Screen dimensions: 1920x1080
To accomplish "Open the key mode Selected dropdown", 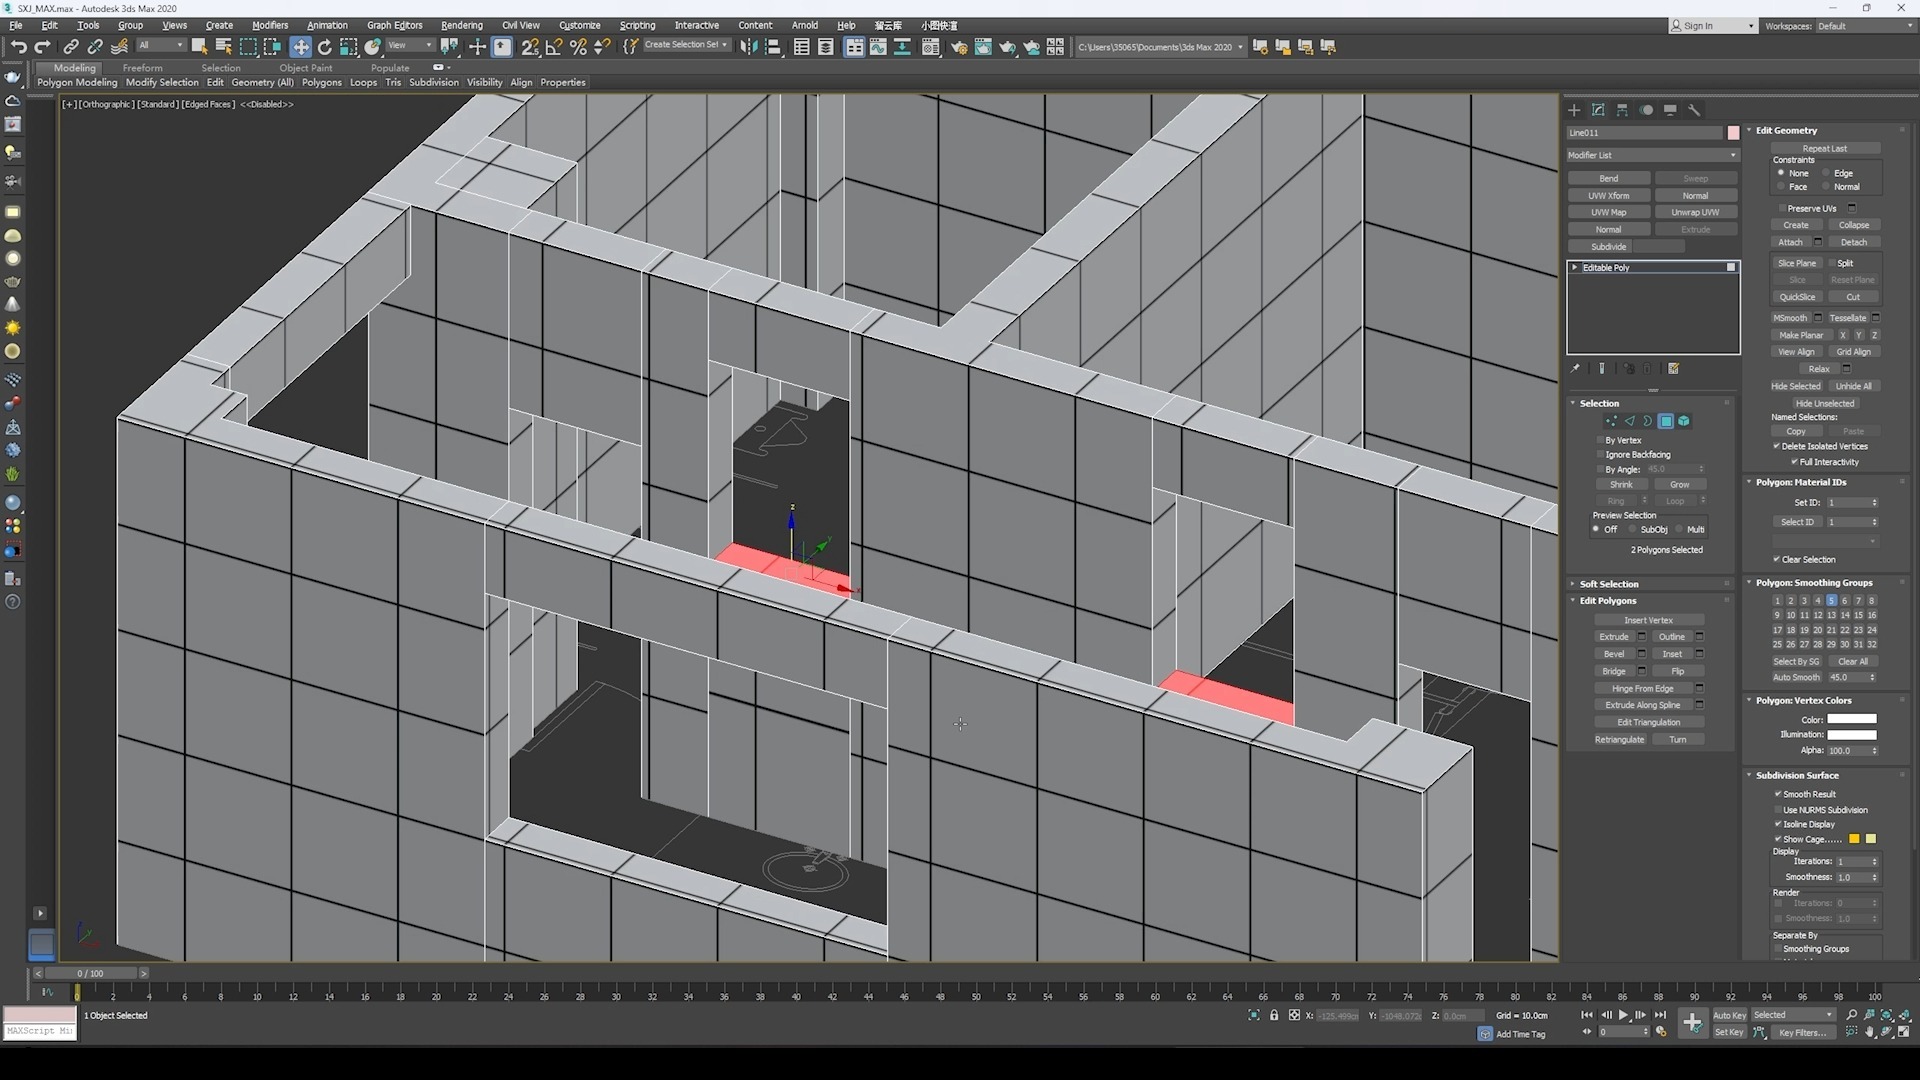I will [x=1793, y=1015].
